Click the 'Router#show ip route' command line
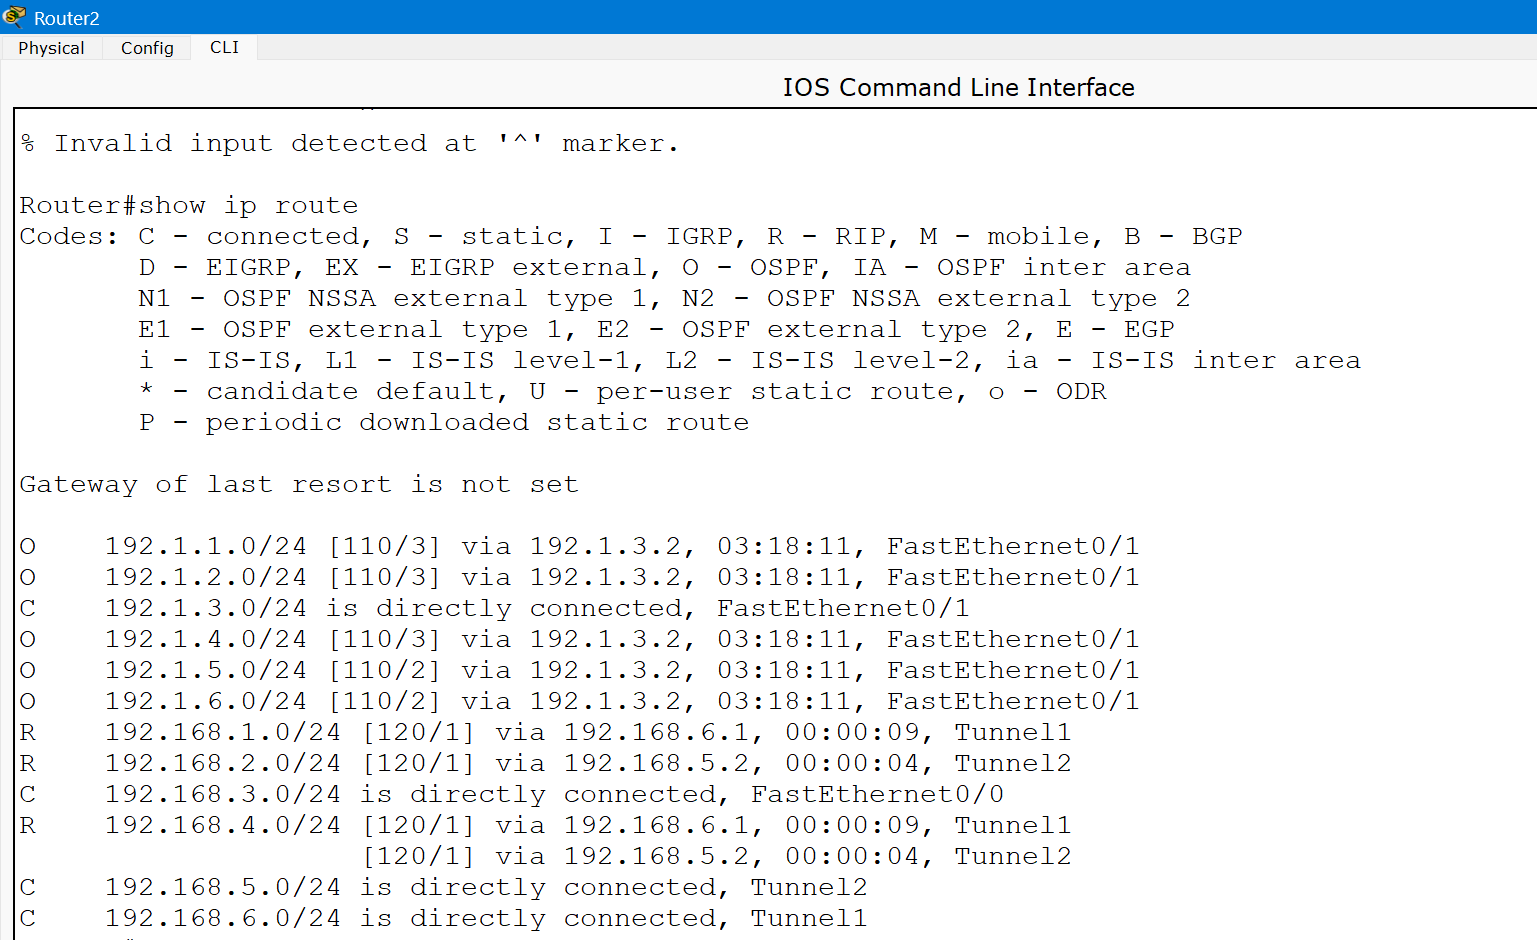The height and width of the screenshot is (940, 1537). point(188,205)
